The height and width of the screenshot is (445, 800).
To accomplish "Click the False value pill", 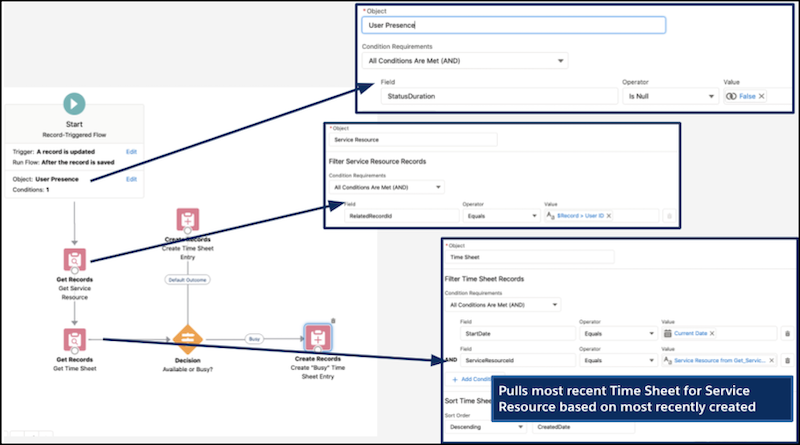I will pos(747,96).
